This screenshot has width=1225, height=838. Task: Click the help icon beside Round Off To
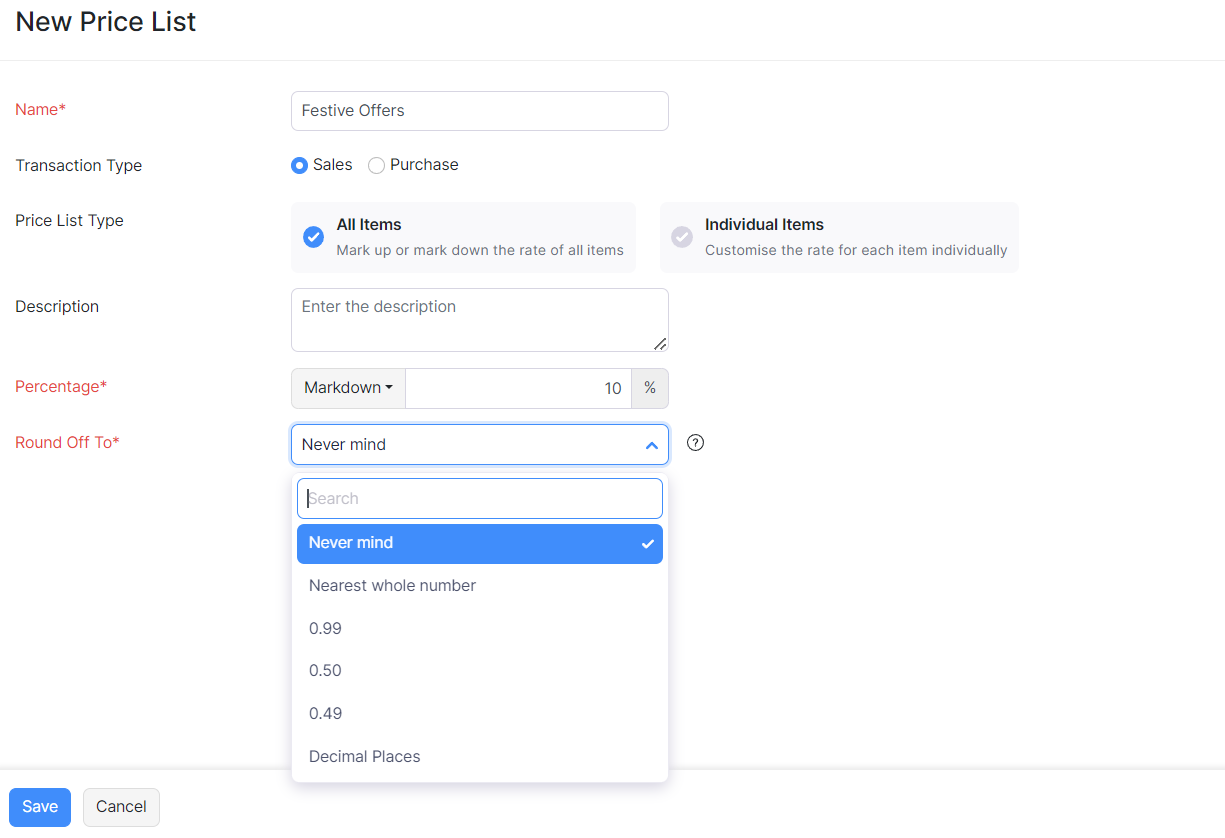[696, 443]
